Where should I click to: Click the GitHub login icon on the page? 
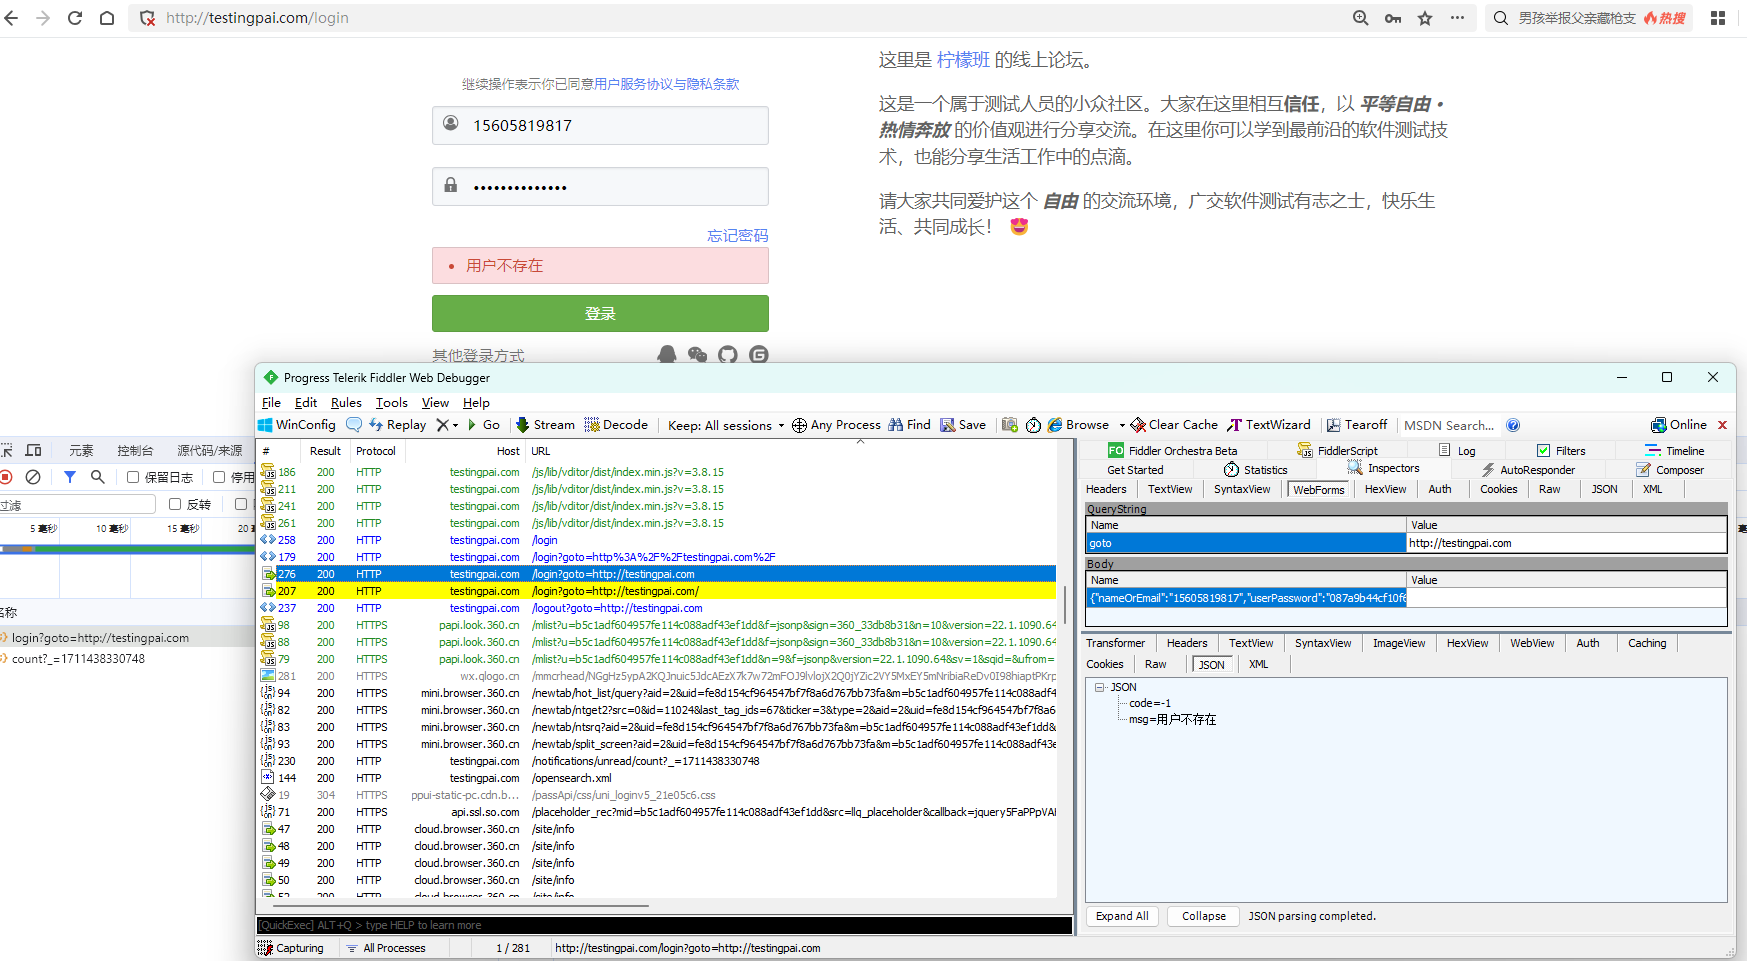728,355
